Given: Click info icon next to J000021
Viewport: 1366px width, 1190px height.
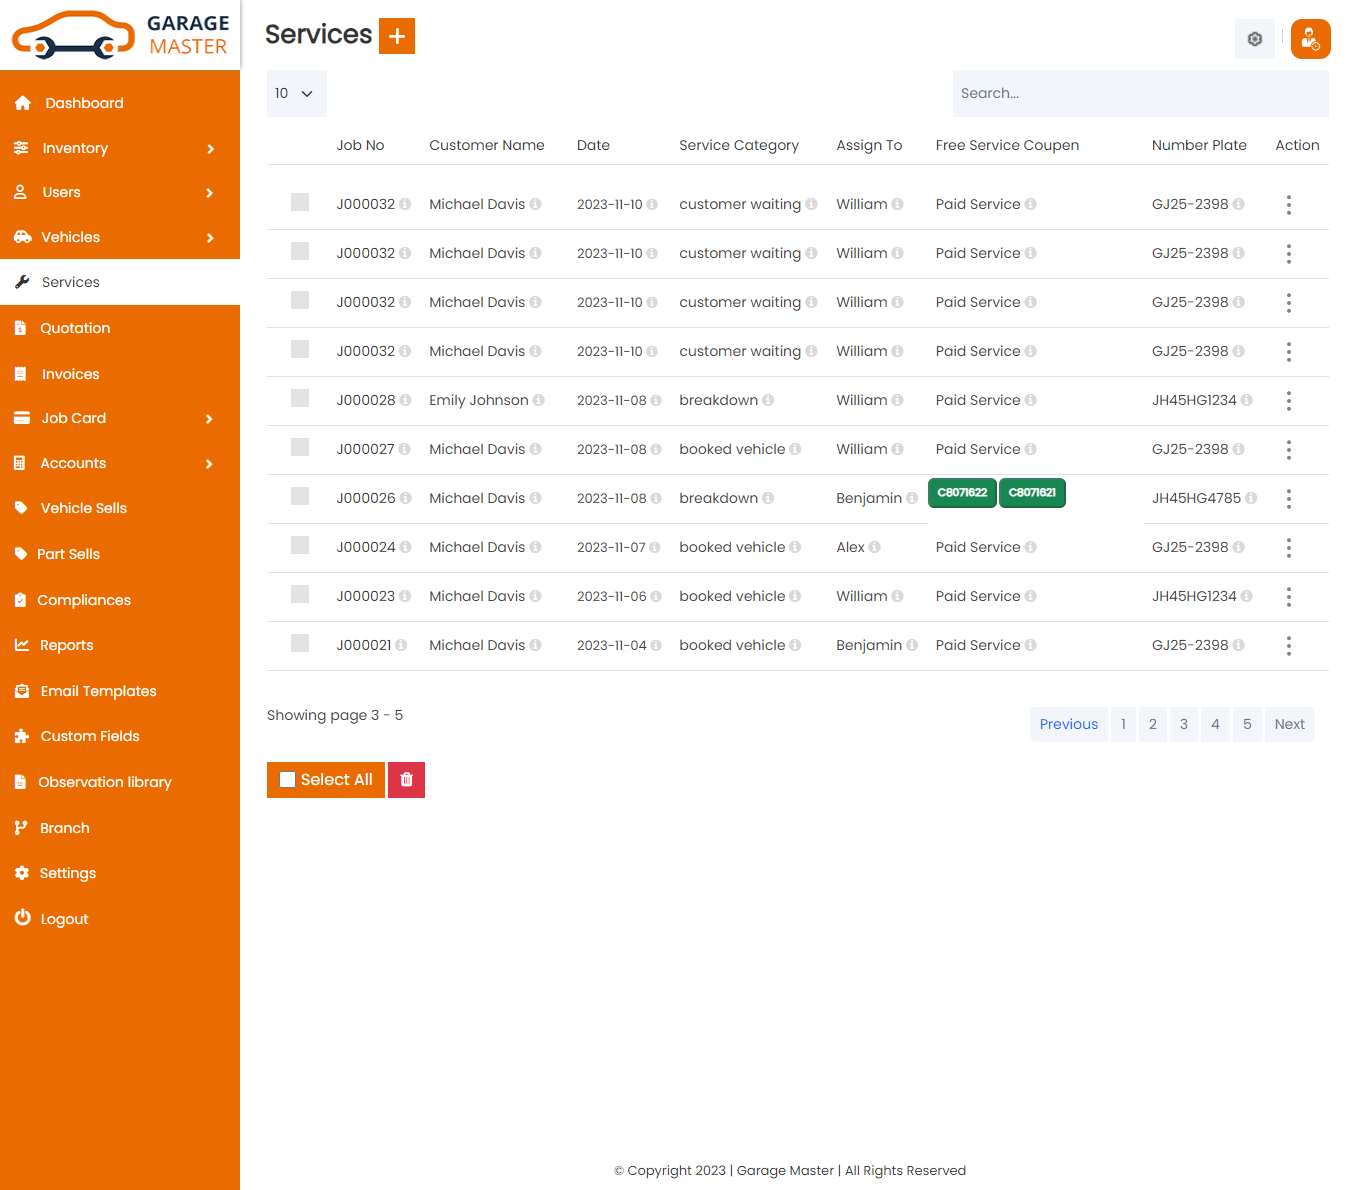Looking at the screenshot, I should coord(401,645).
